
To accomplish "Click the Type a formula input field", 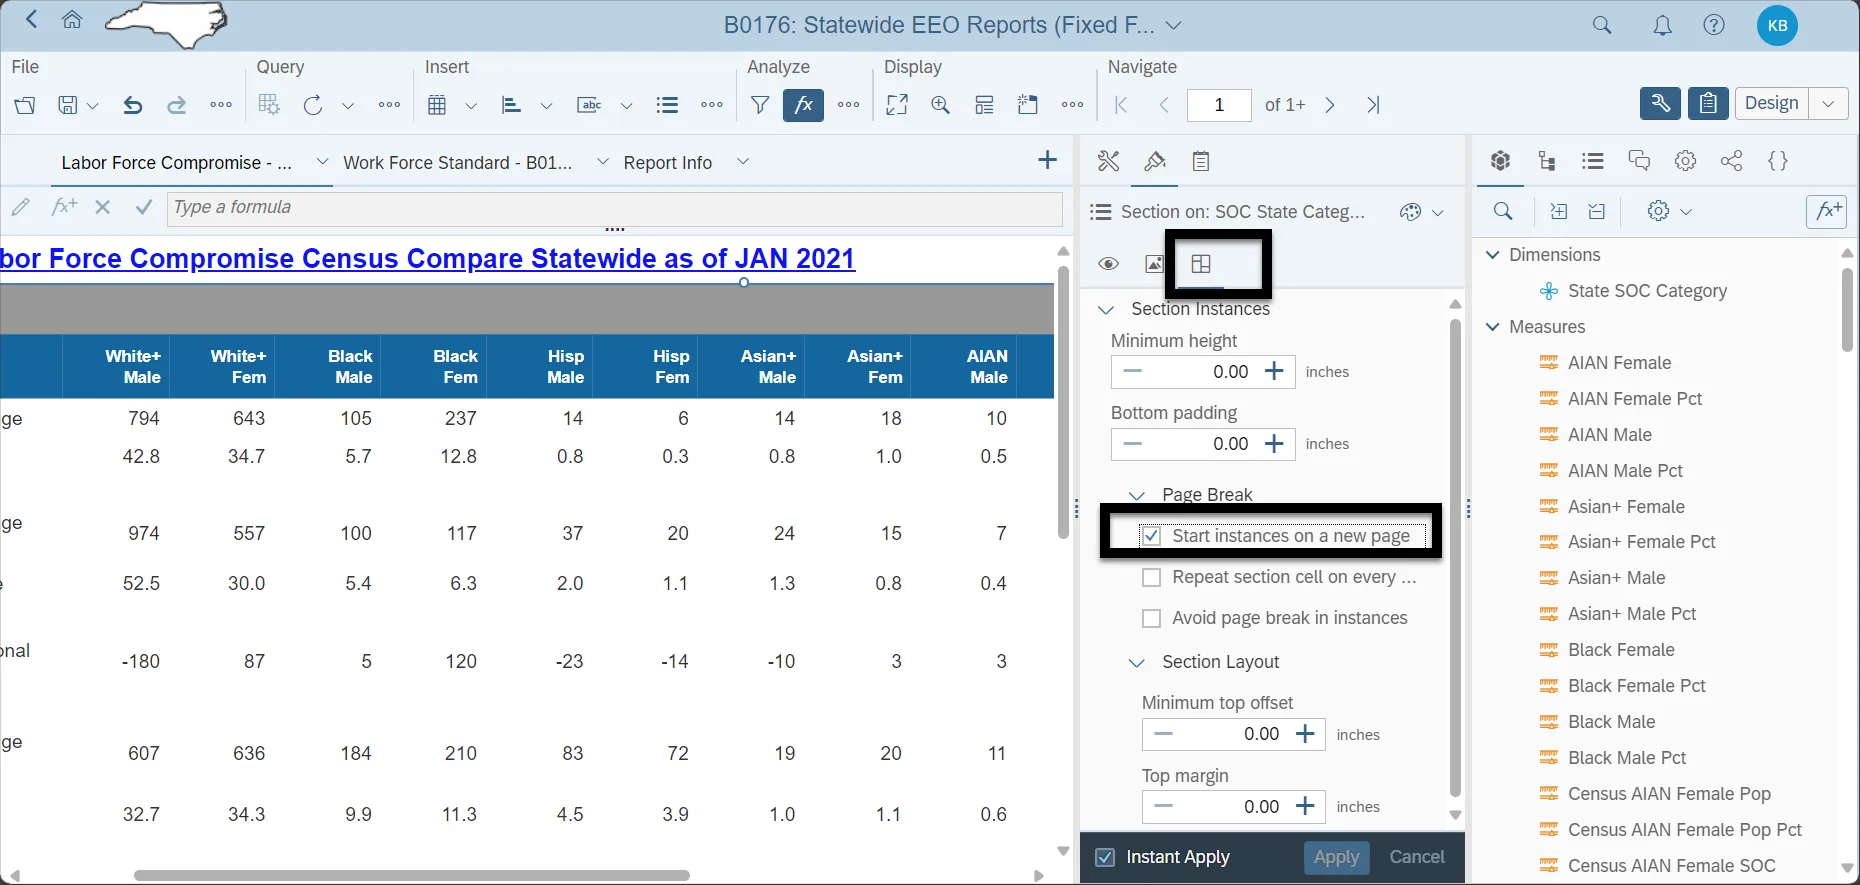I will point(615,208).
